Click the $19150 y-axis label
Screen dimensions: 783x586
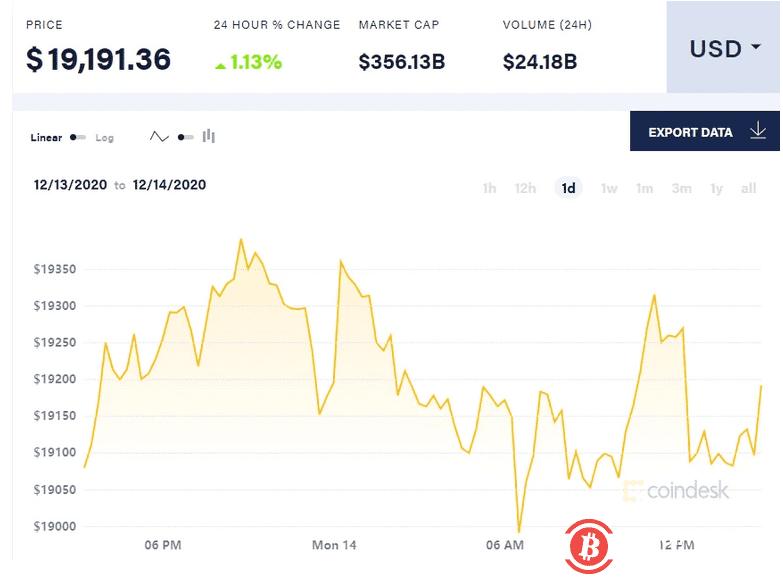(55, 416)
